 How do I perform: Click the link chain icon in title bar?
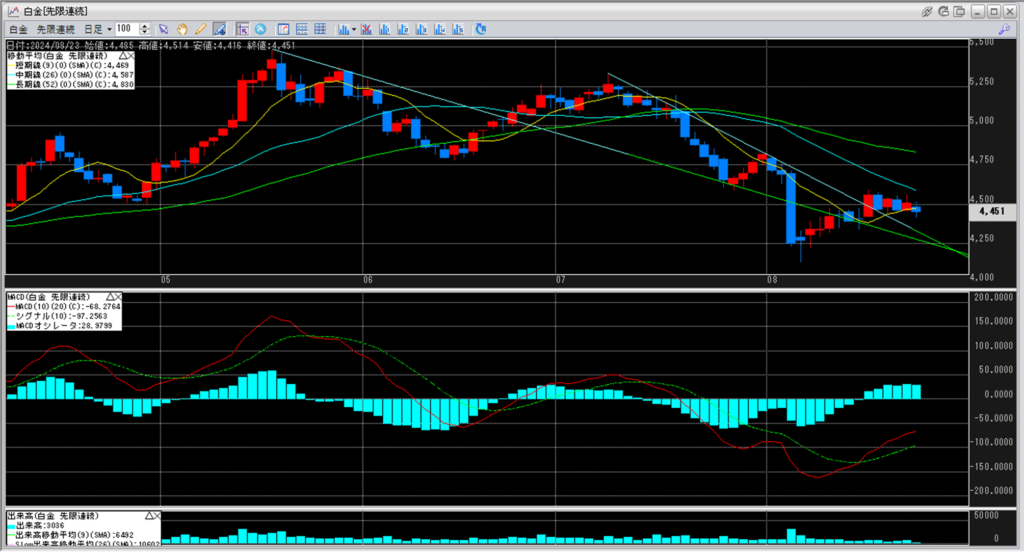coord(927,11)
